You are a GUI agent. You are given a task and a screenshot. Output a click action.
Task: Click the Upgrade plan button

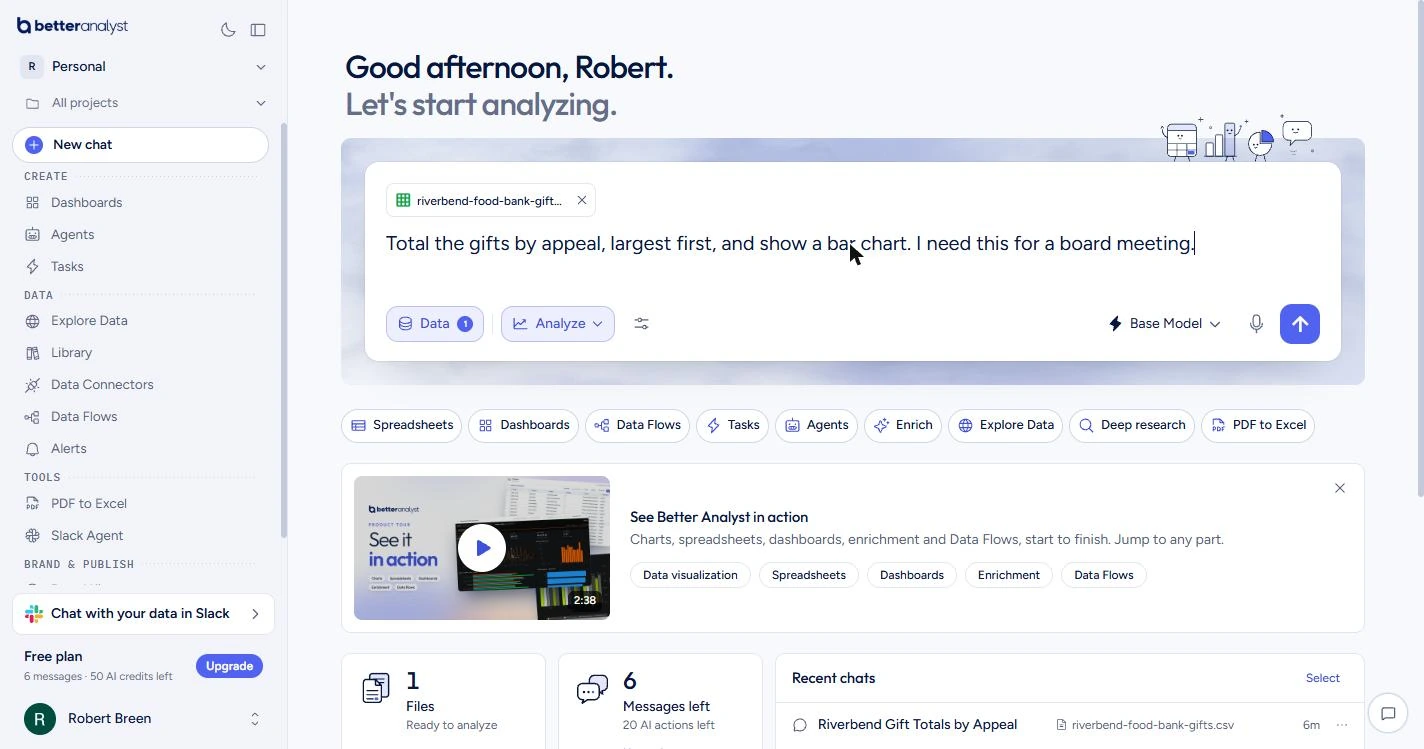(x=229, y=666)
